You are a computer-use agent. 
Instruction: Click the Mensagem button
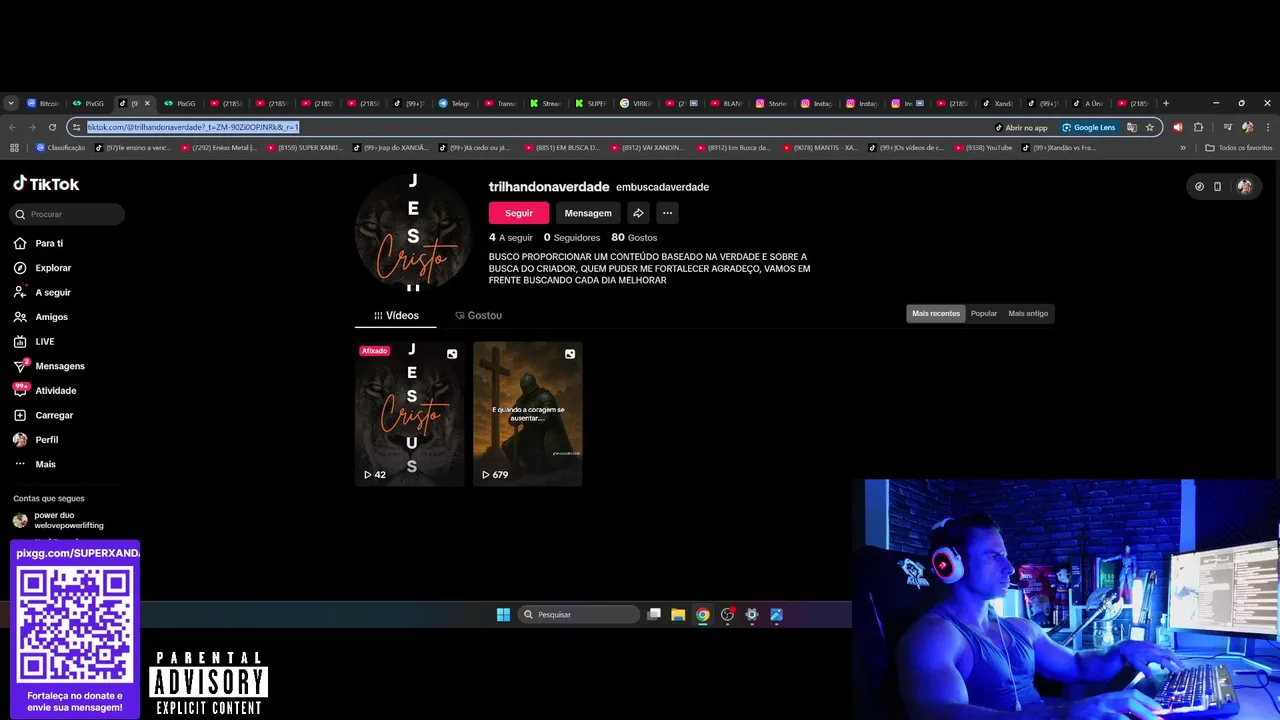click(588, 213)
